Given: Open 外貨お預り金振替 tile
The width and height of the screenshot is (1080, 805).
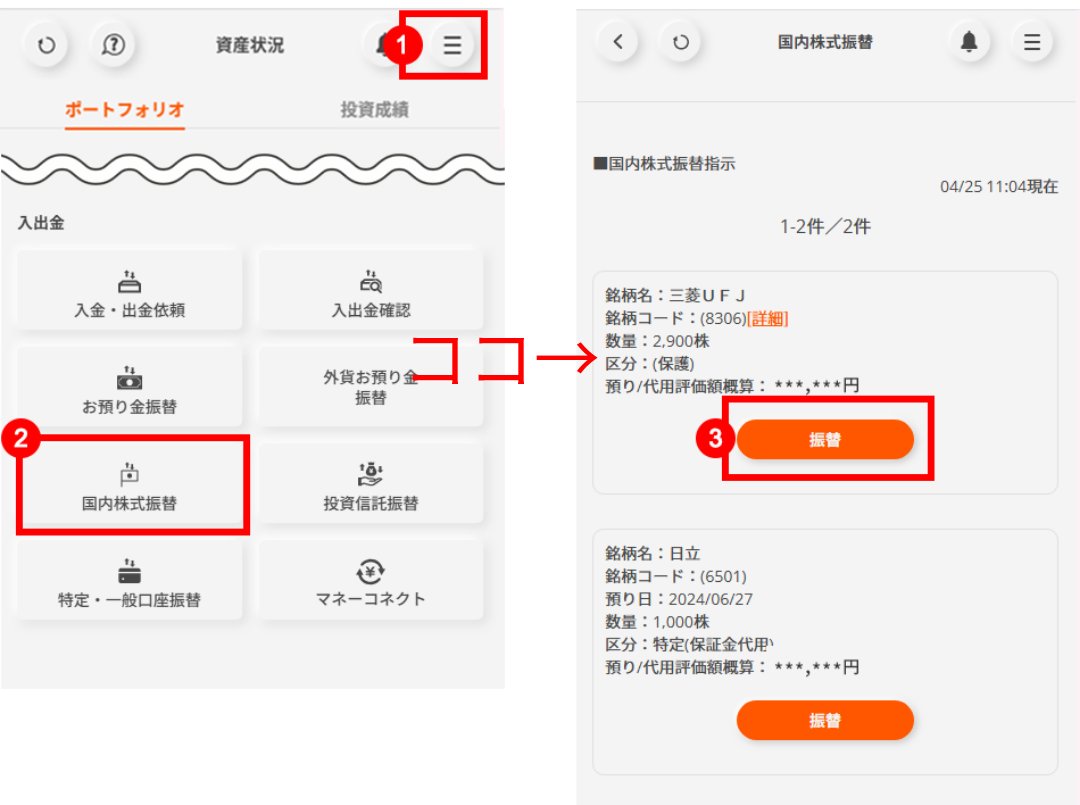Looking at the screenshot, I should point(371,387).
